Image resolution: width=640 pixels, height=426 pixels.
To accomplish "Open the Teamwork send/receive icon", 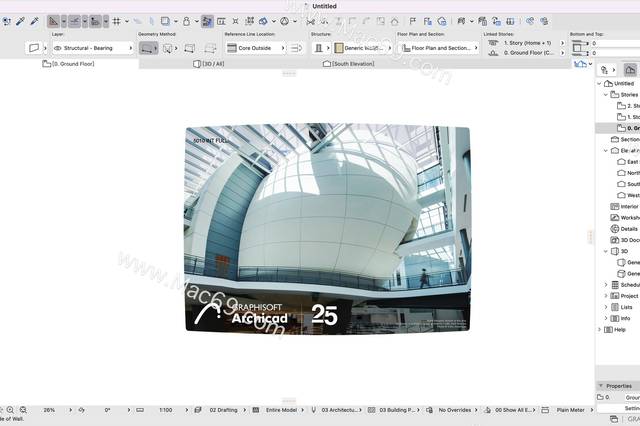I will click(461, 21).
